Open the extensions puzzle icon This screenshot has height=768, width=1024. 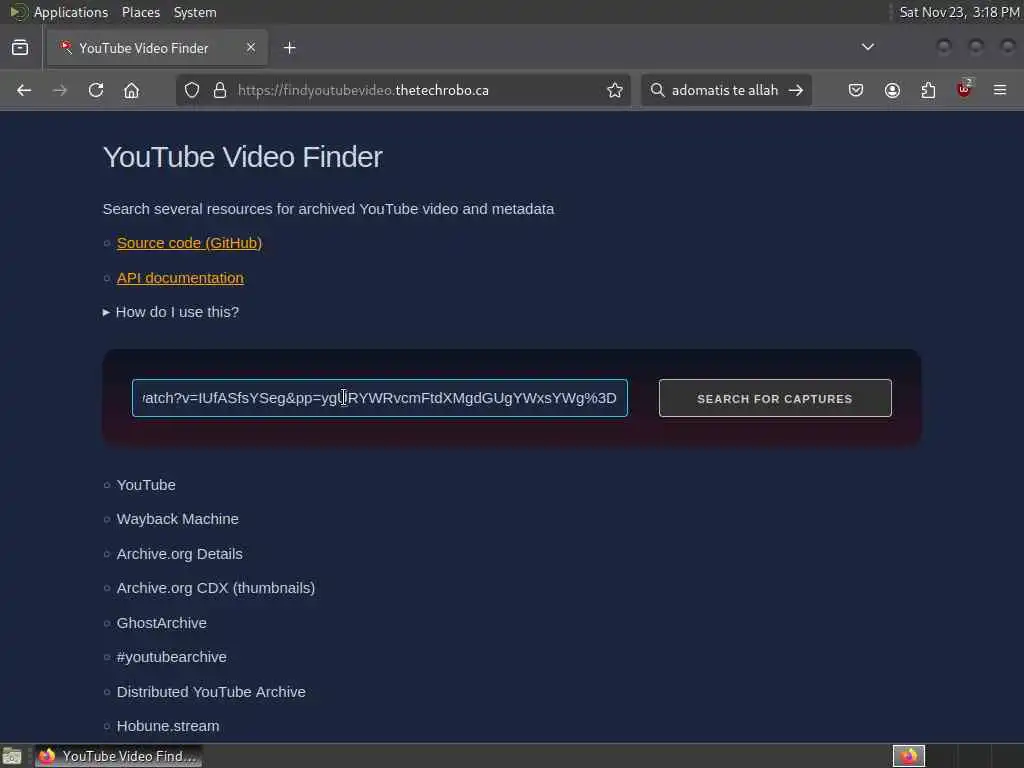[x=928, y=90]
